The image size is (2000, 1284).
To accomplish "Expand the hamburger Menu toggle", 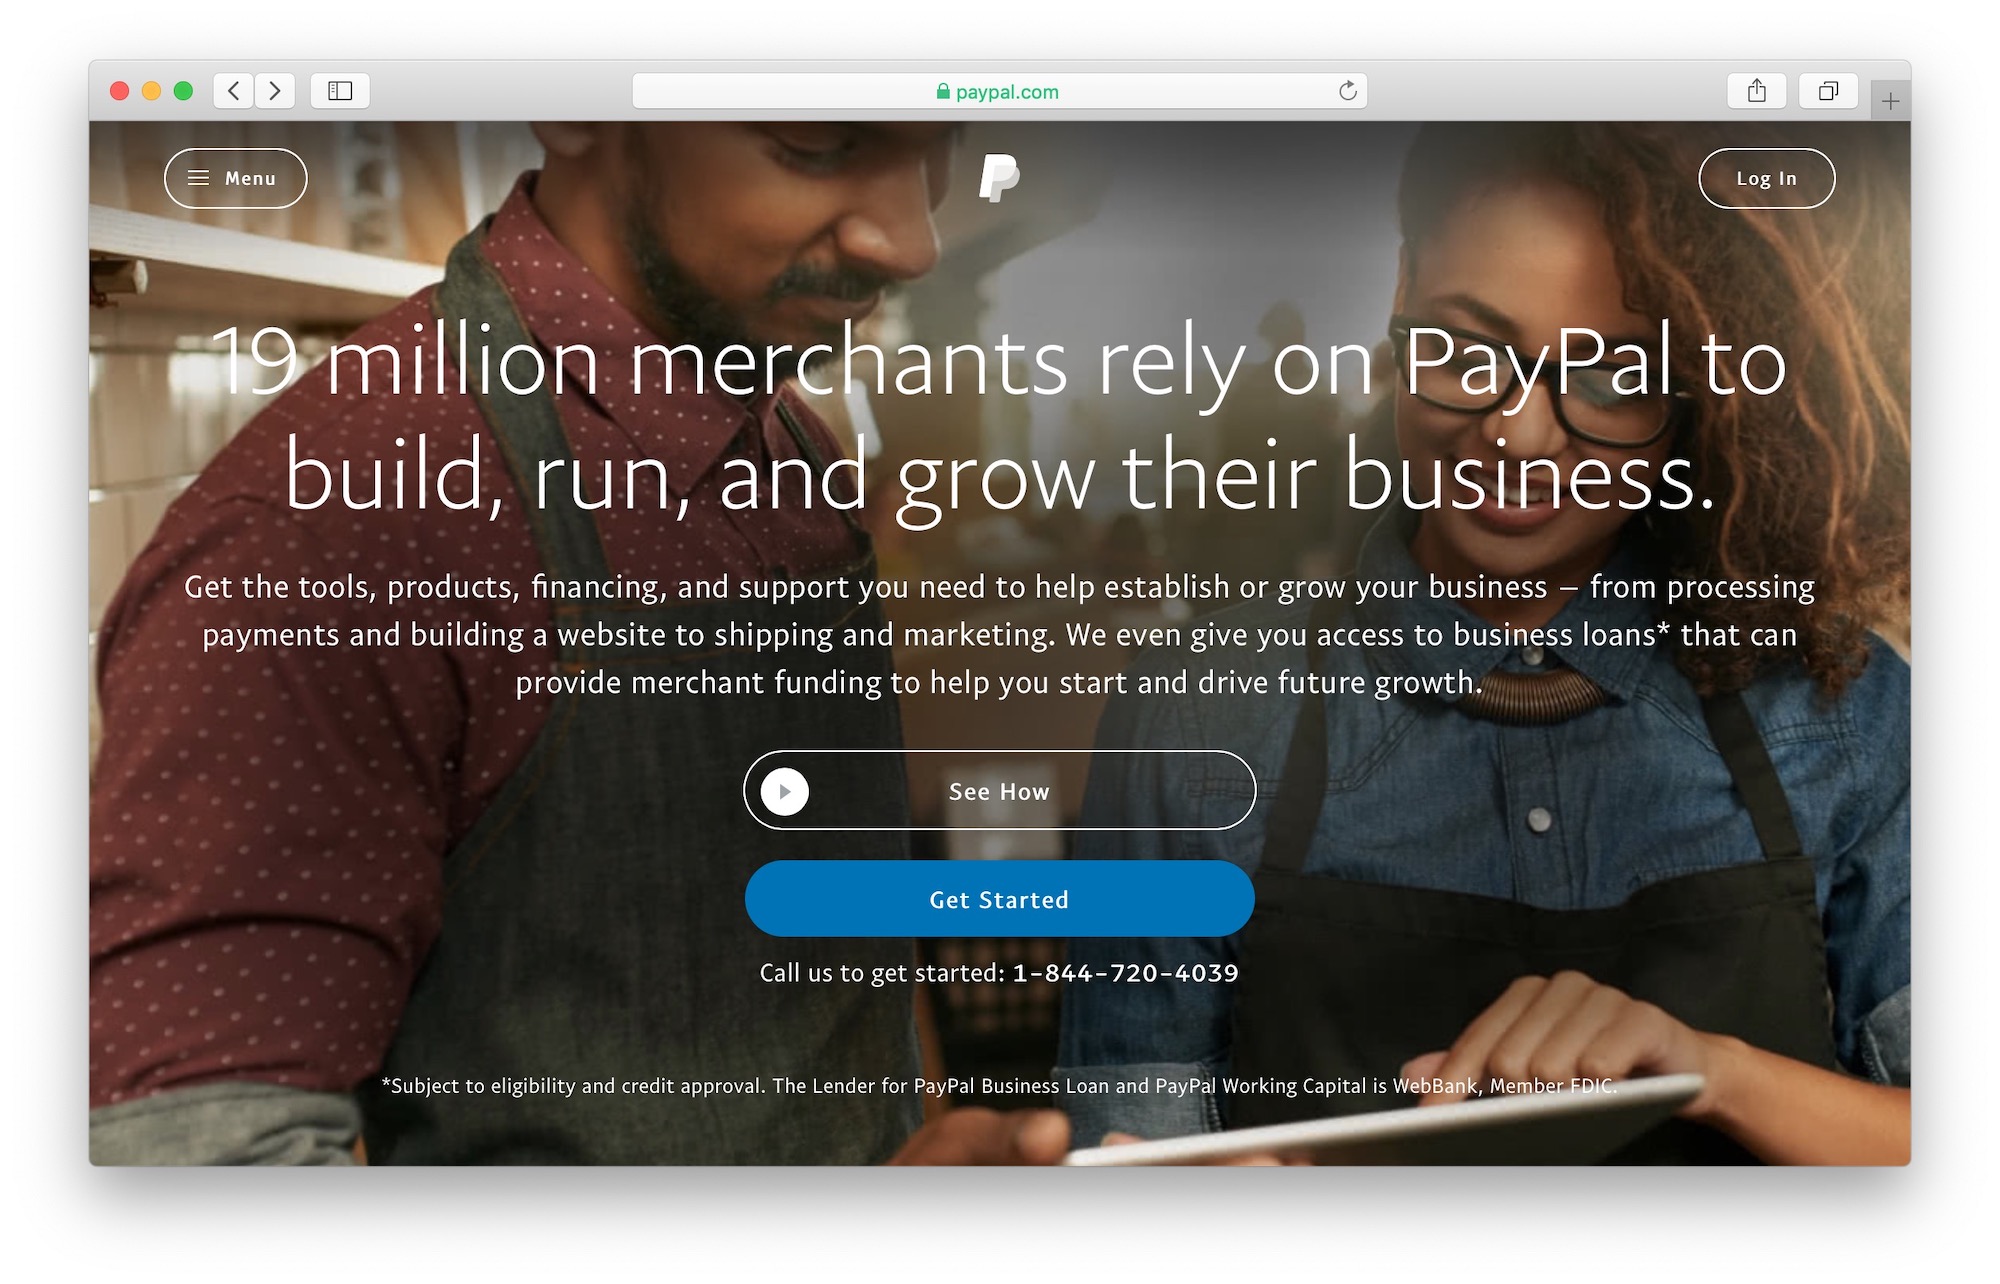I will (233, 178).
